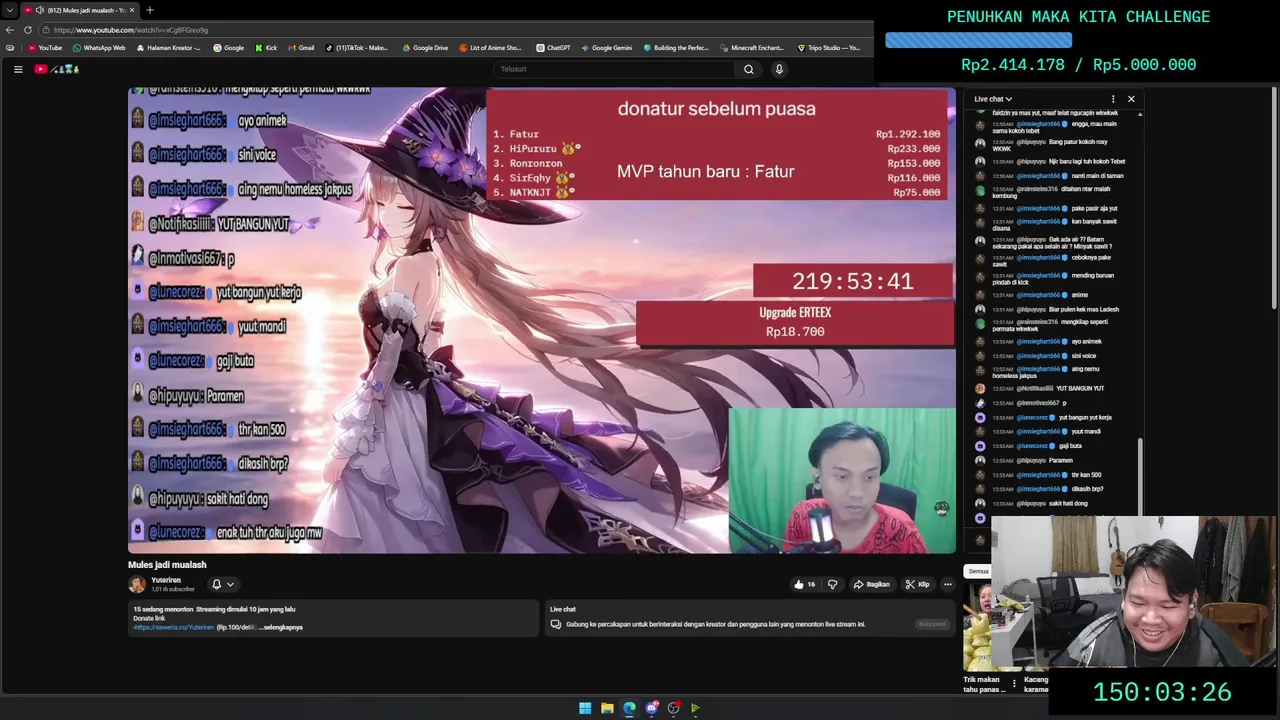Open Yuteriren channel avatar
1280x720 pixels.
point(137,584)
